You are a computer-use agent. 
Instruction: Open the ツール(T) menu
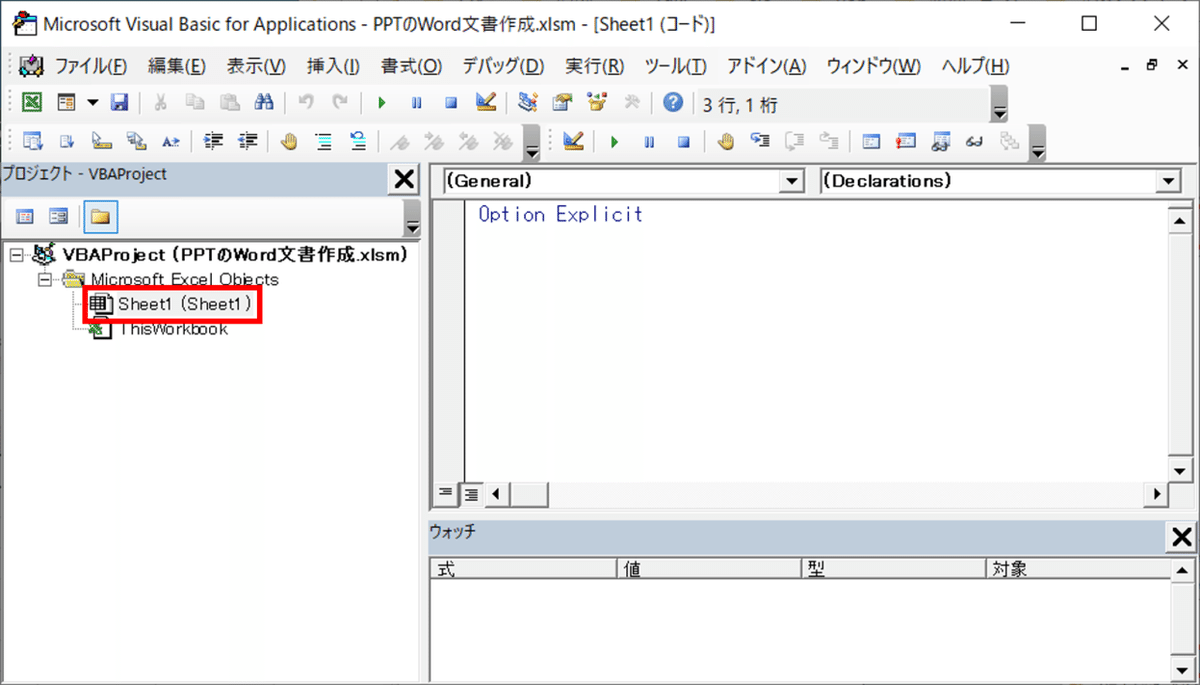point(676,66)
